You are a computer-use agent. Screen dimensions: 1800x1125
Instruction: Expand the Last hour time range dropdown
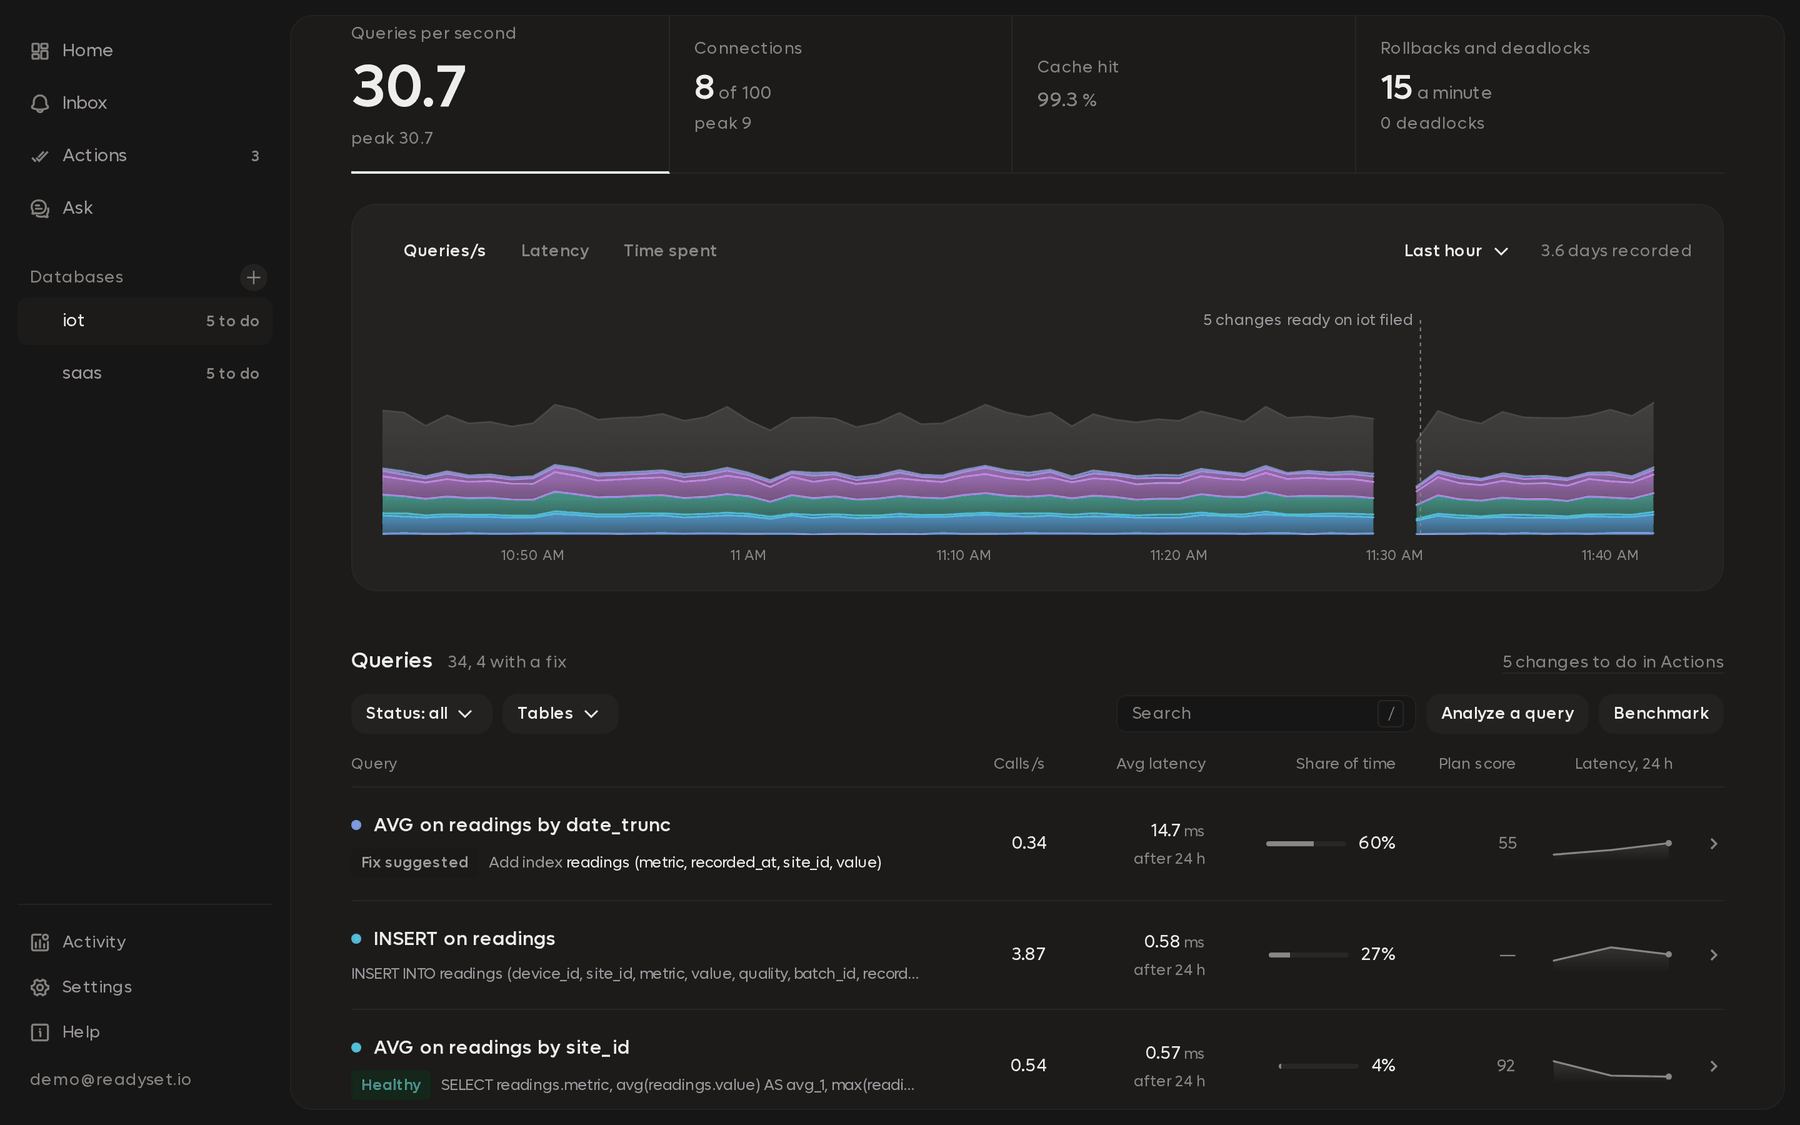[x=1456, y=251]
